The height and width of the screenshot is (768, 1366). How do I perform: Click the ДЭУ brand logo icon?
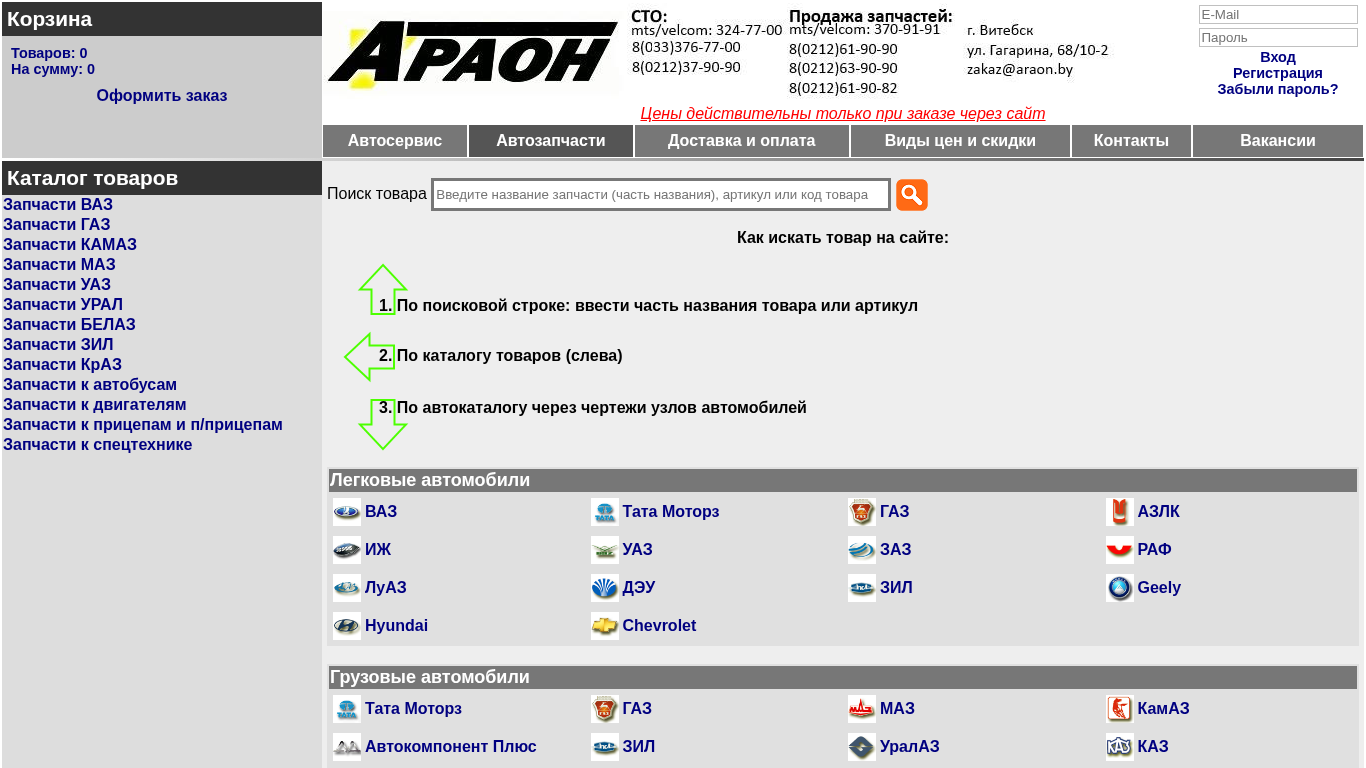tap(605, 588)
